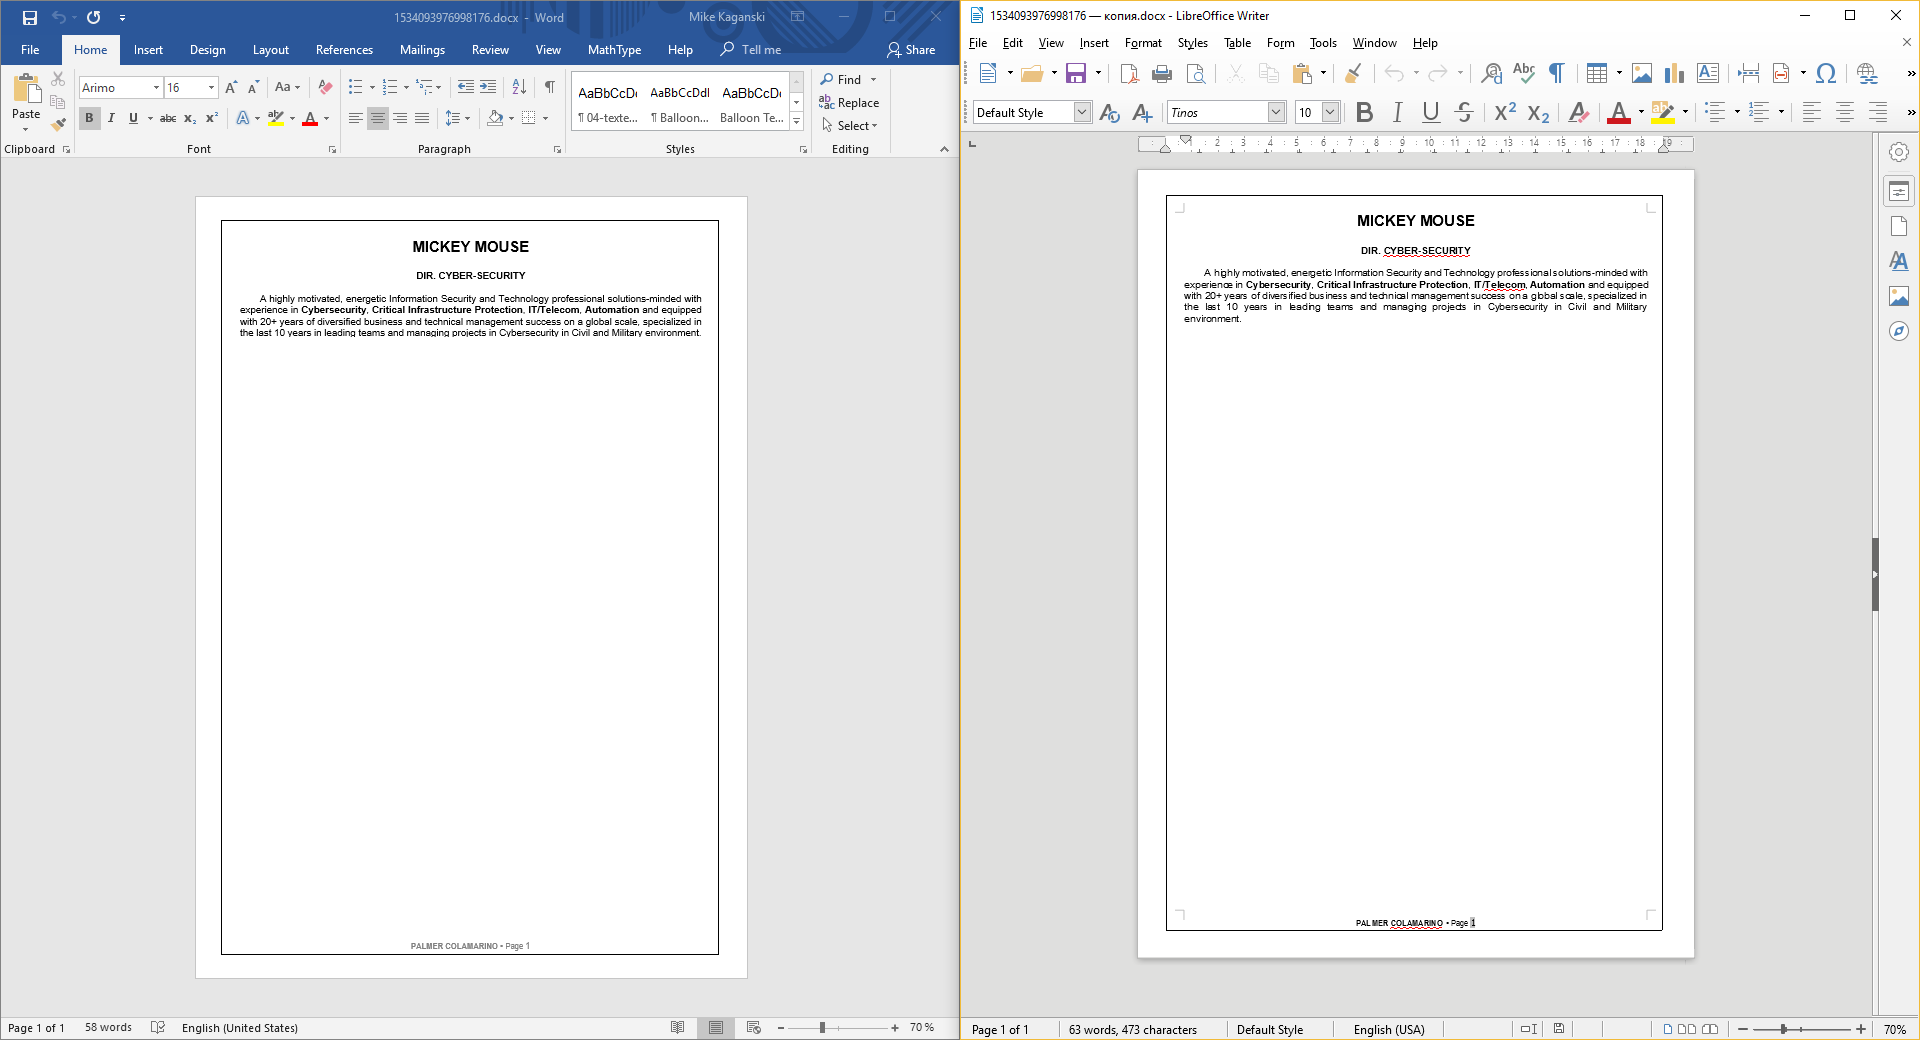Image resolution: width=1920 pixels, height=1040 pixels.
Task: Open Find & Replace in LibreOffice toolbar
Action: pos(1492,73)
